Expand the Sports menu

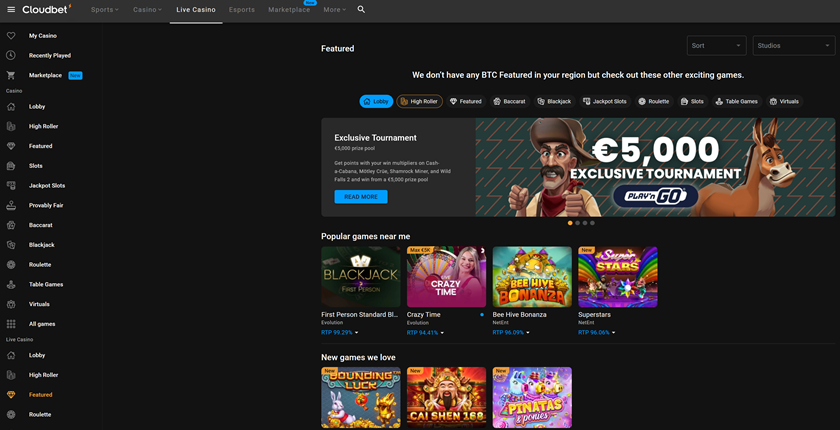point(105,10)
